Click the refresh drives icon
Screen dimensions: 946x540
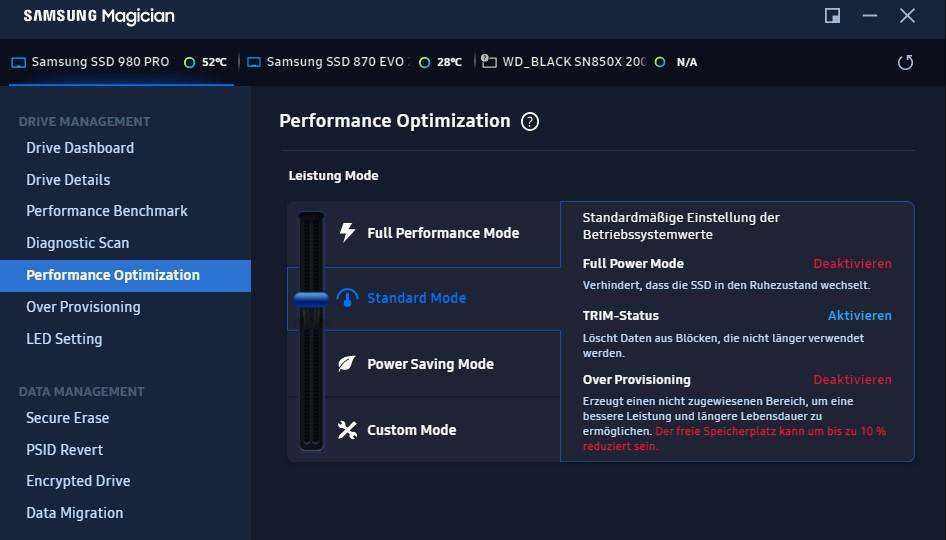click(905, 62)
